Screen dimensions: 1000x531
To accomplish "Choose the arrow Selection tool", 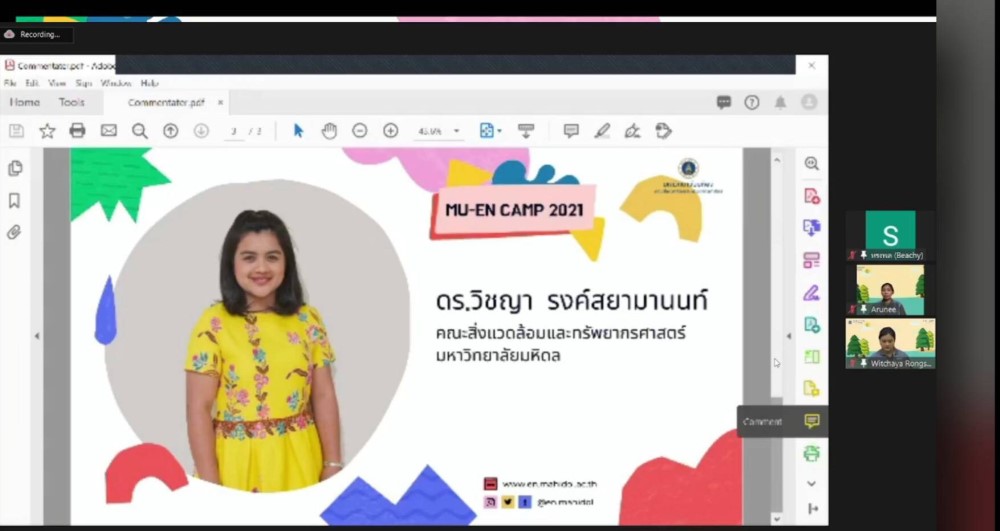I will tap(298, 131).
